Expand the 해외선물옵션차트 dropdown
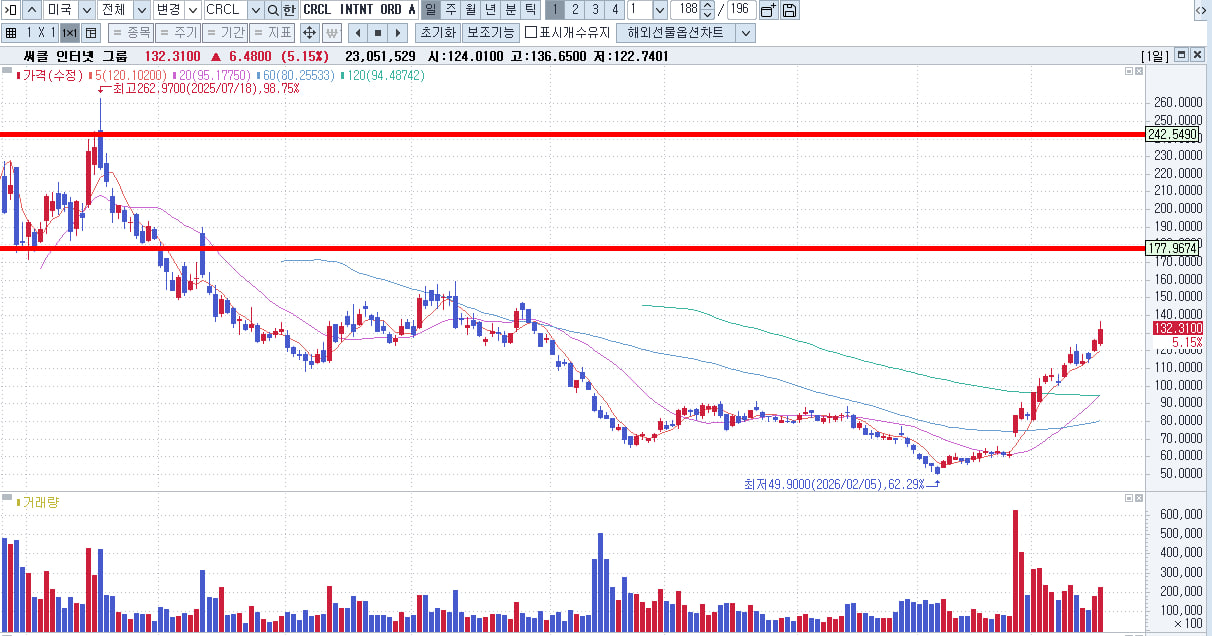The width and height of the screenshot is (1212, 636). pos(745,33)
